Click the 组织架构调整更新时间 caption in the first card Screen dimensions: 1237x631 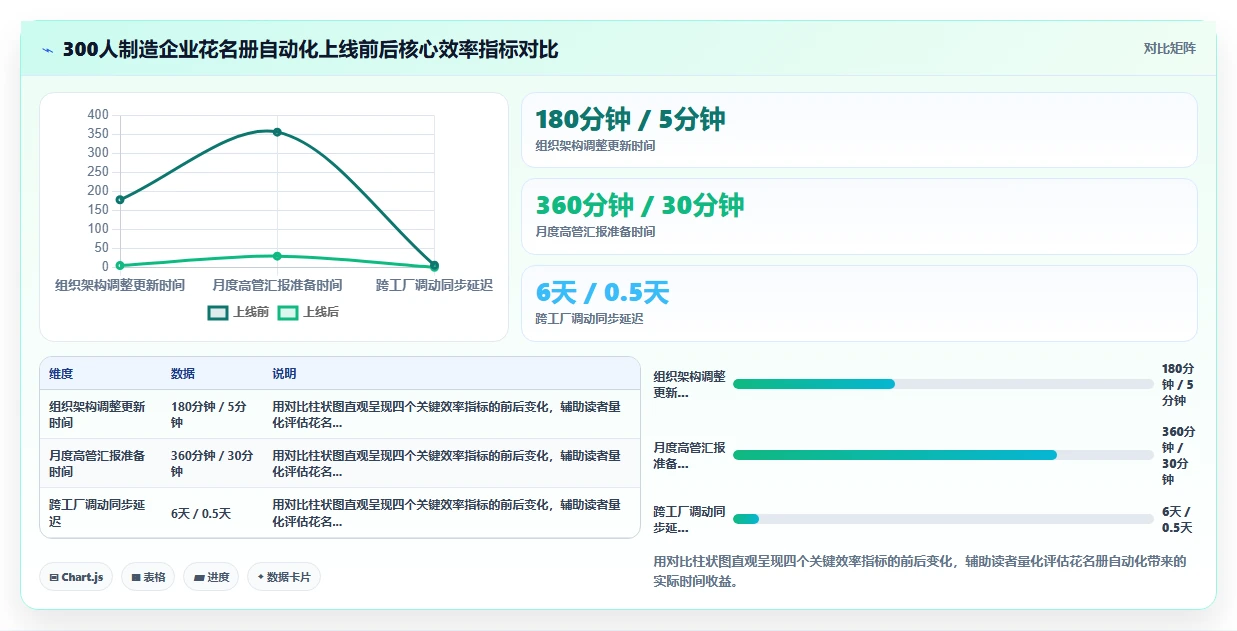click(596, 146)
